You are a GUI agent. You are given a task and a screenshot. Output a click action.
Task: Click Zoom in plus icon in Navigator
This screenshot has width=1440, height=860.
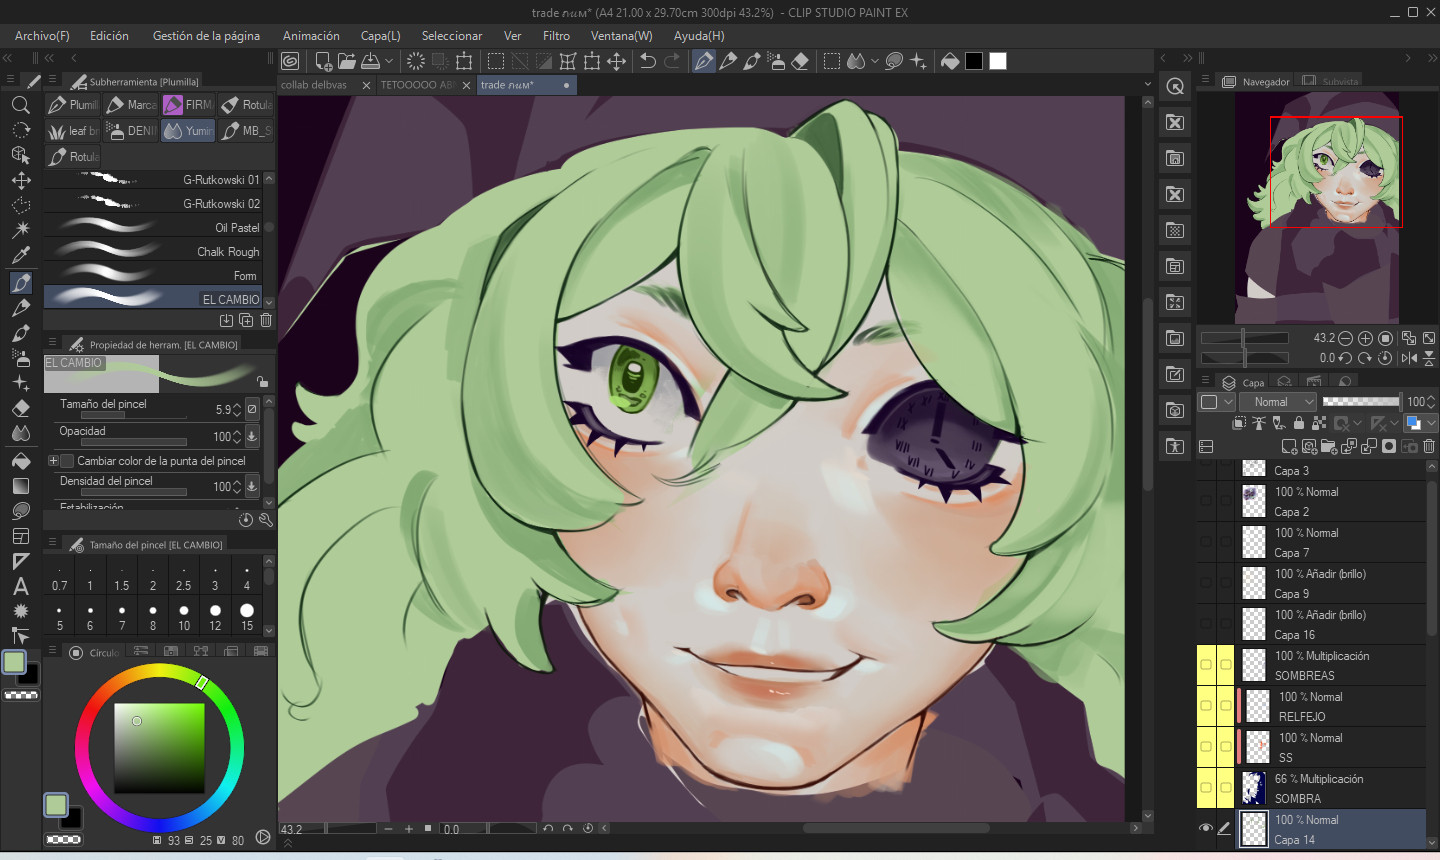pyautogui.click(x=1365, y=338)
